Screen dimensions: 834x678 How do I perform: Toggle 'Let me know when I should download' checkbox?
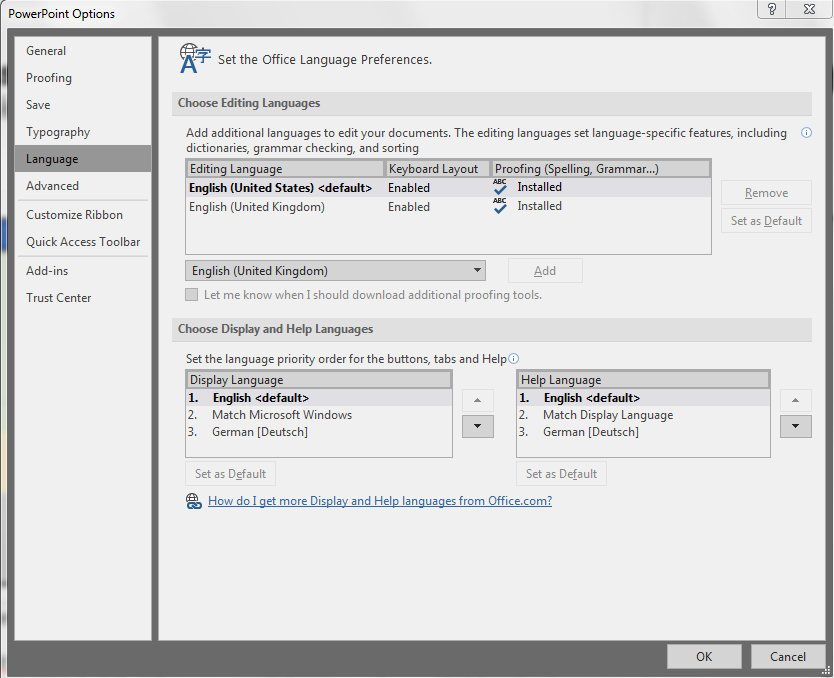point(191,295)
